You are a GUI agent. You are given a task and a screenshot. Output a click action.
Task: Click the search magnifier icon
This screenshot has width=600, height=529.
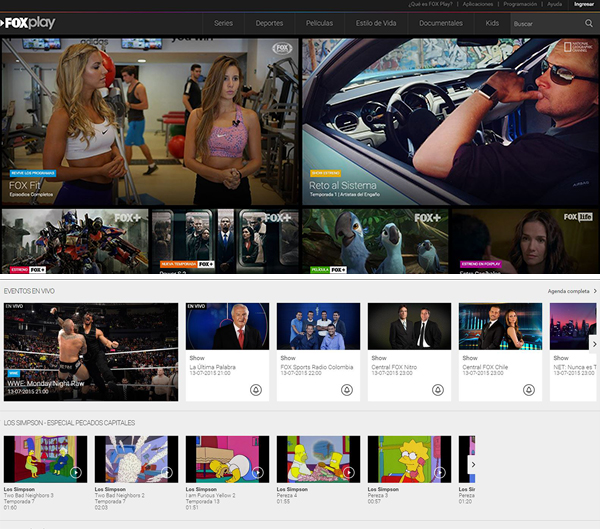[589, 23]
